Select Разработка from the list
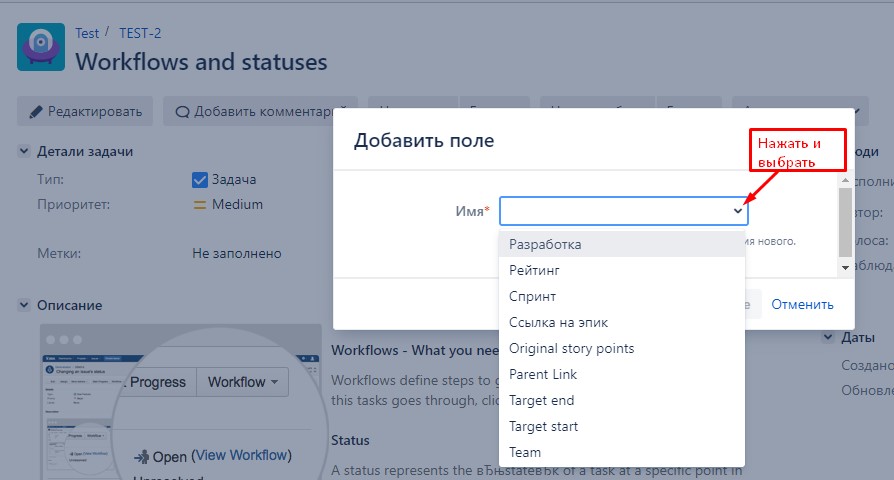The height and width of the screenshot is (480, 894). pyautogui.click(x=621, y=244)
